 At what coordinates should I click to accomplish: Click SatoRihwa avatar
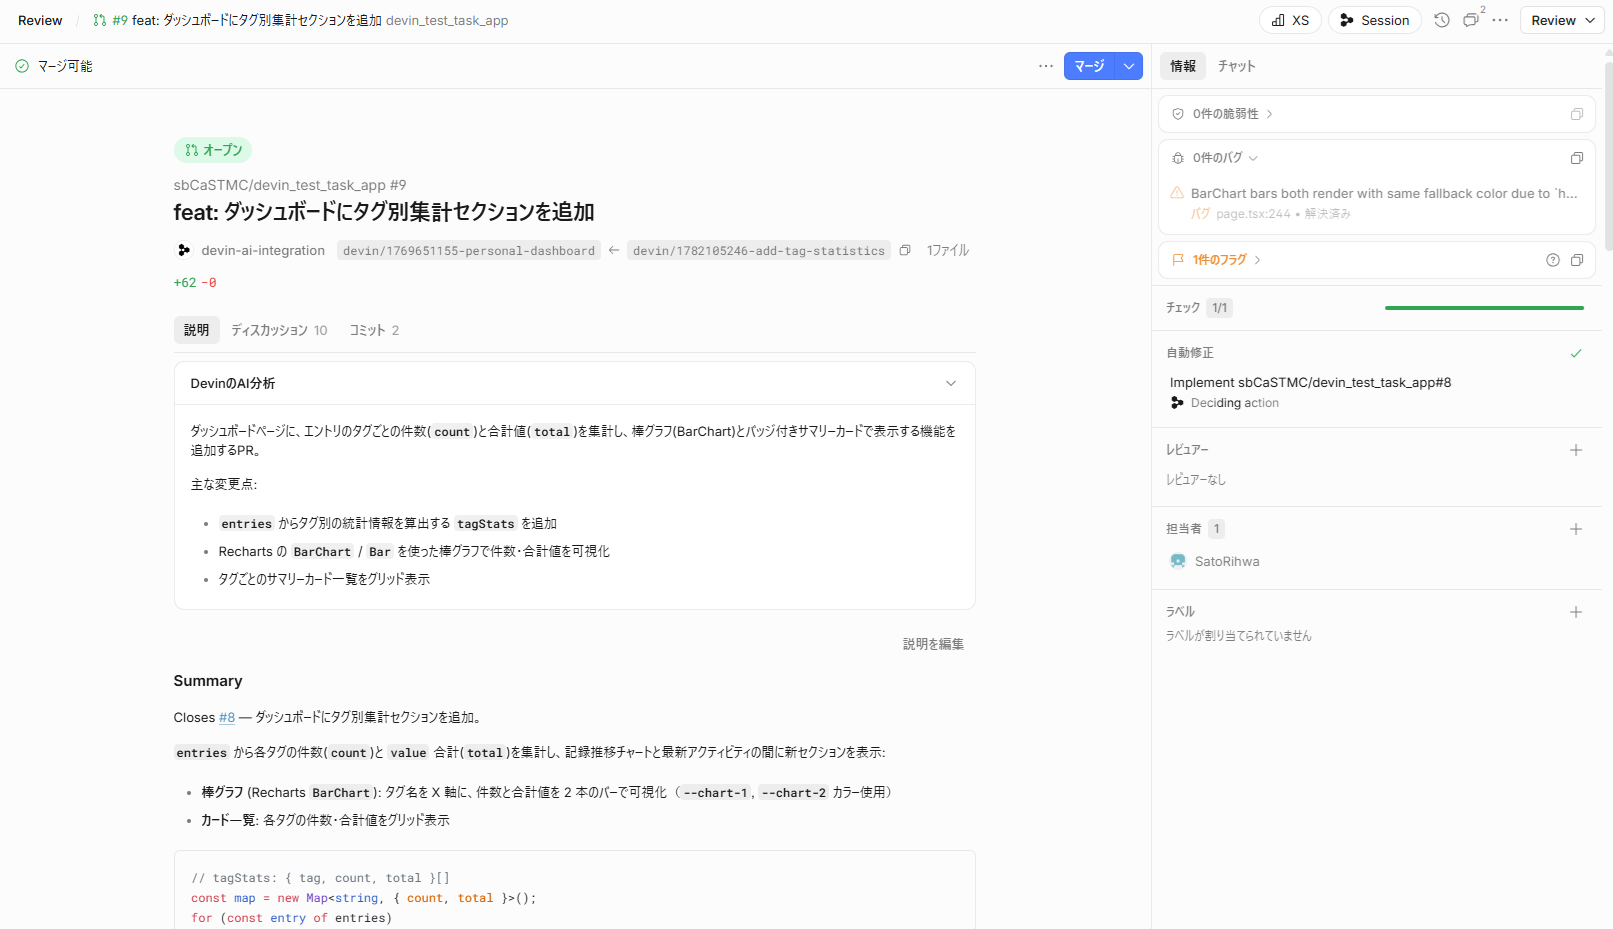[1178, 562]
